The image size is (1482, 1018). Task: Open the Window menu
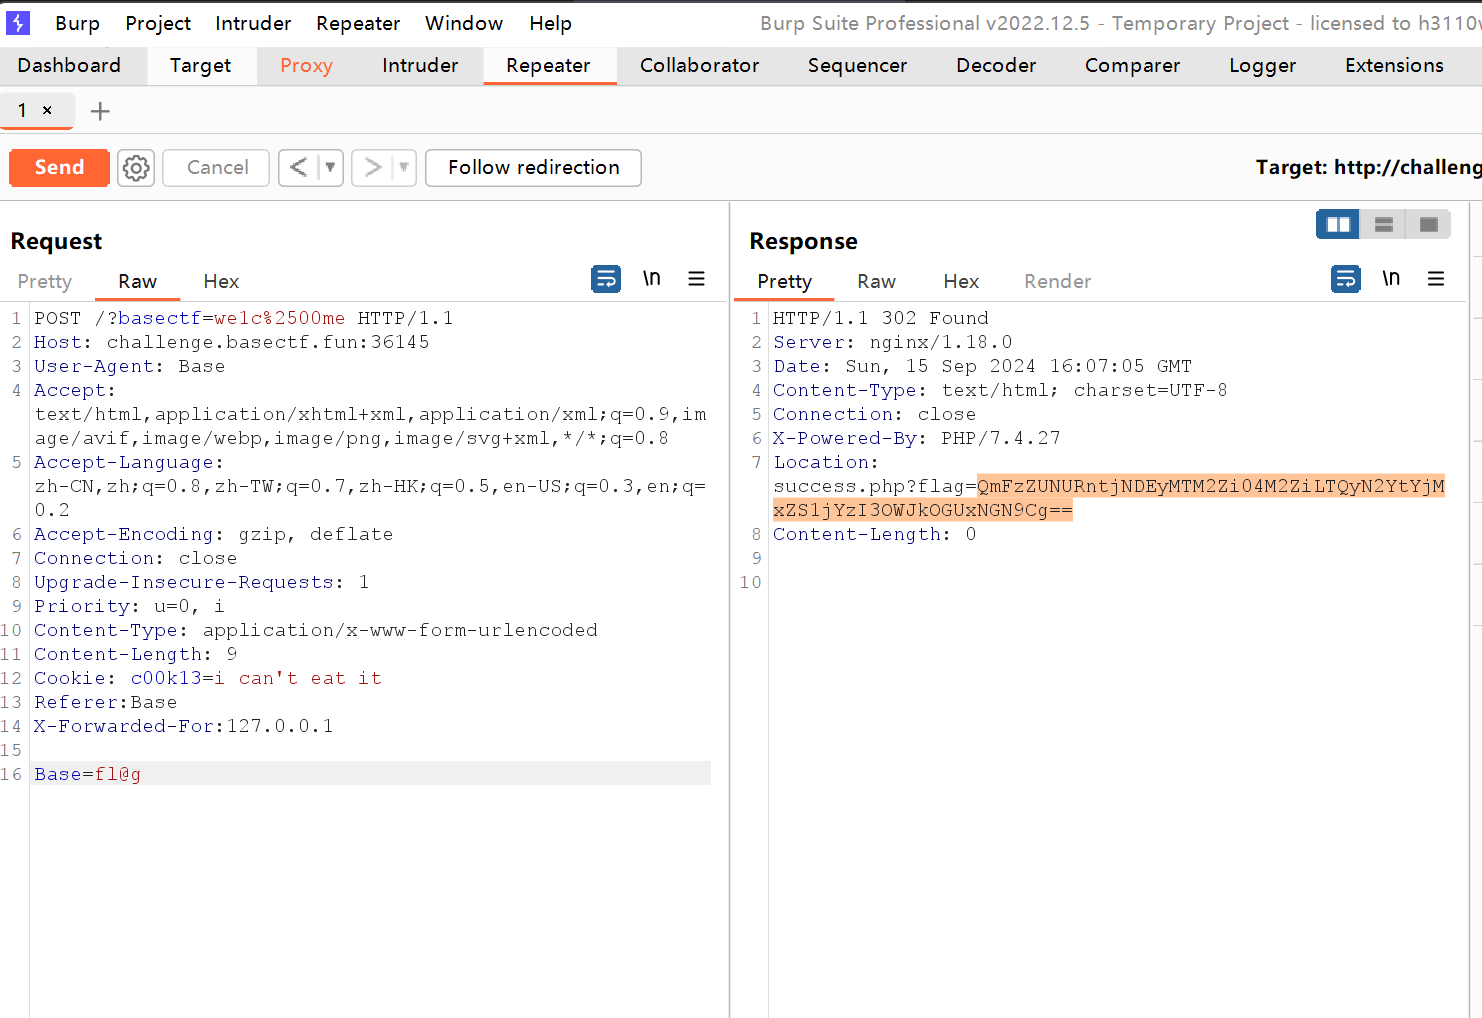(x=464, y=23)
